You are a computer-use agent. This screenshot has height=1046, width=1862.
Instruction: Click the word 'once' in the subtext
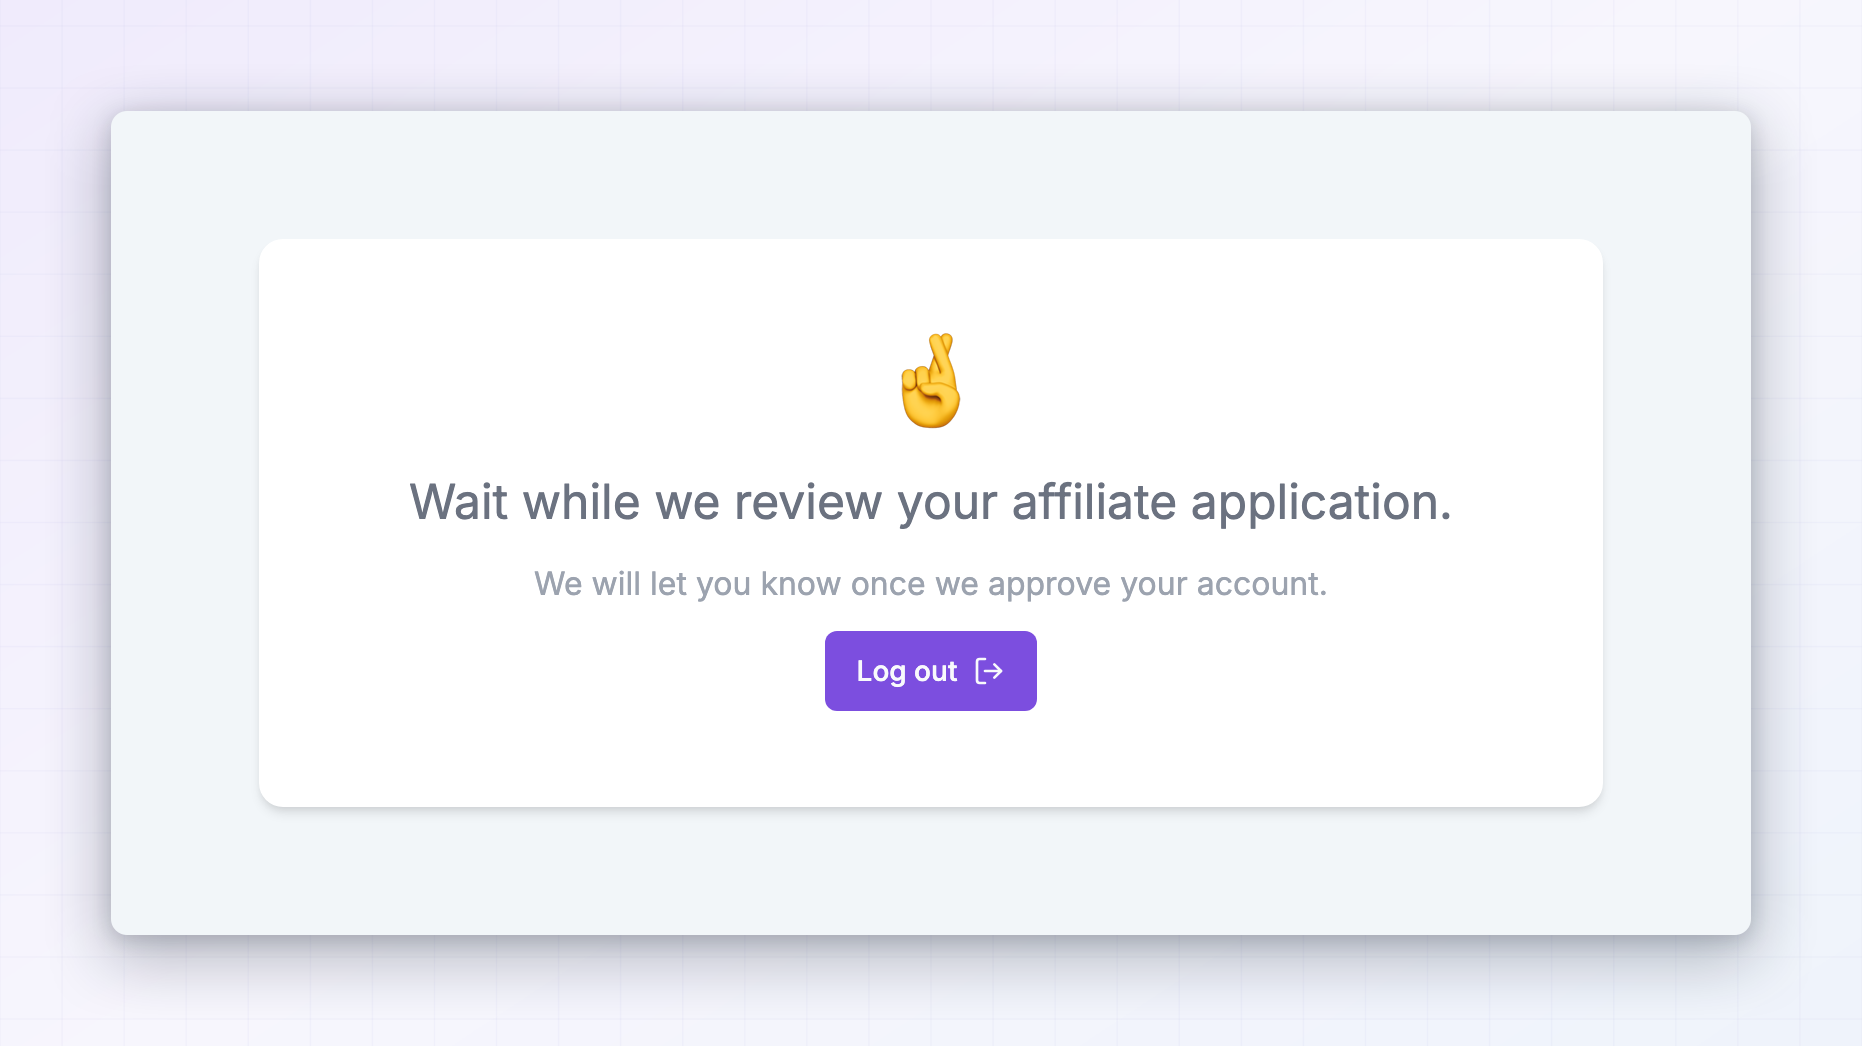[x=888, y=584]
